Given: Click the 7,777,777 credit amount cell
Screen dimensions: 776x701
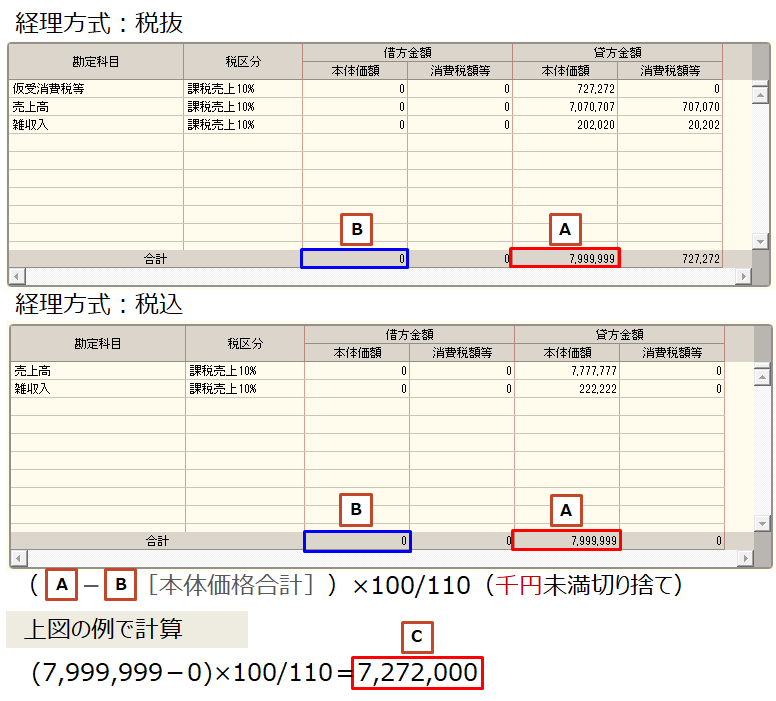Looking at the screenshot, I should point(566,371).
